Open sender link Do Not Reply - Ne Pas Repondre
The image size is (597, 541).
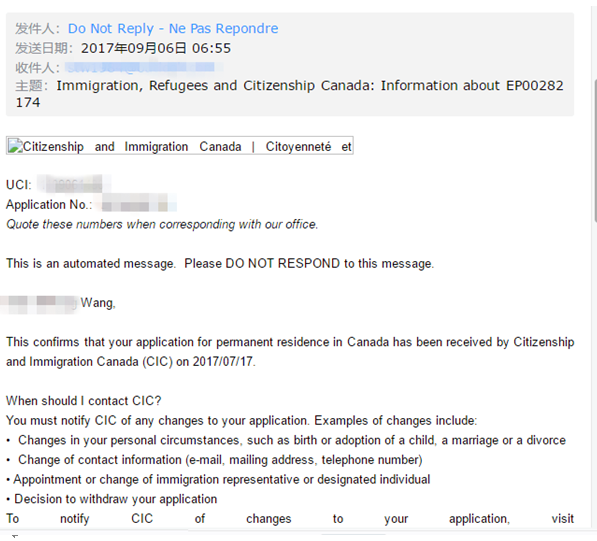coord(173,29)
